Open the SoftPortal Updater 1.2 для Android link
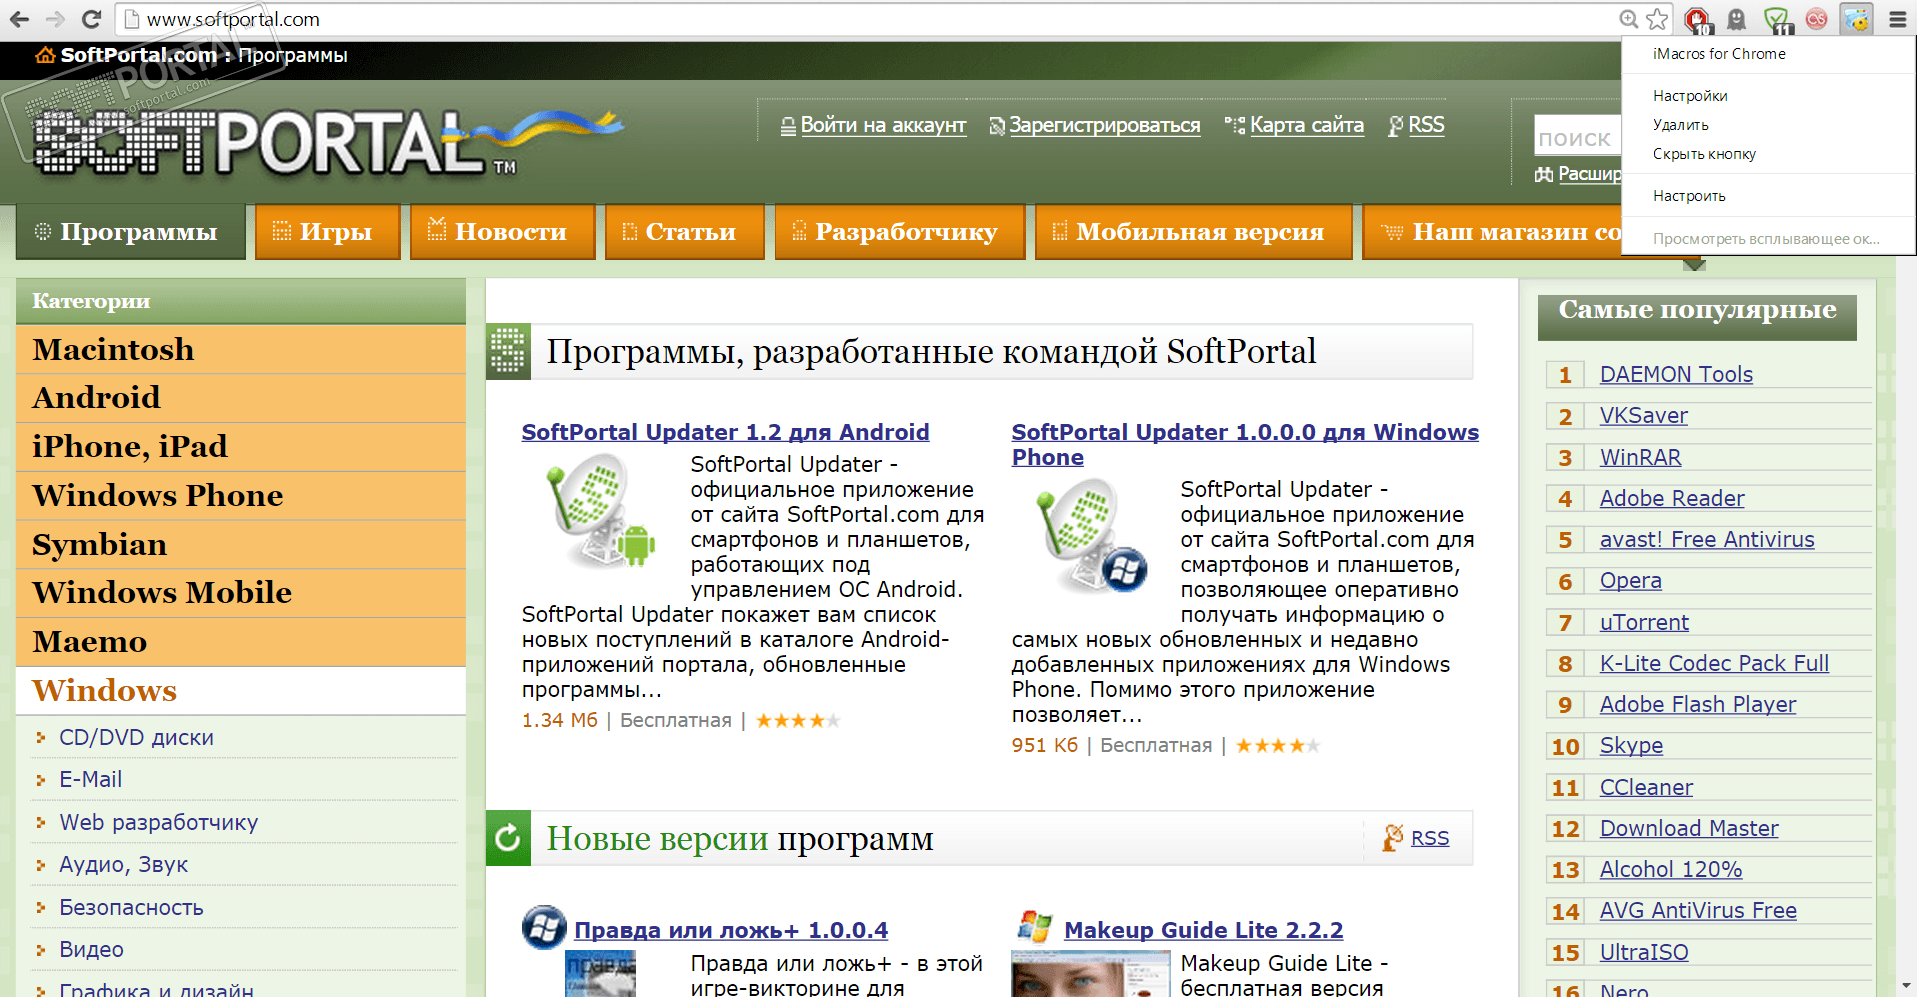The image size is (1917, 997). click(x=725, y=432)
